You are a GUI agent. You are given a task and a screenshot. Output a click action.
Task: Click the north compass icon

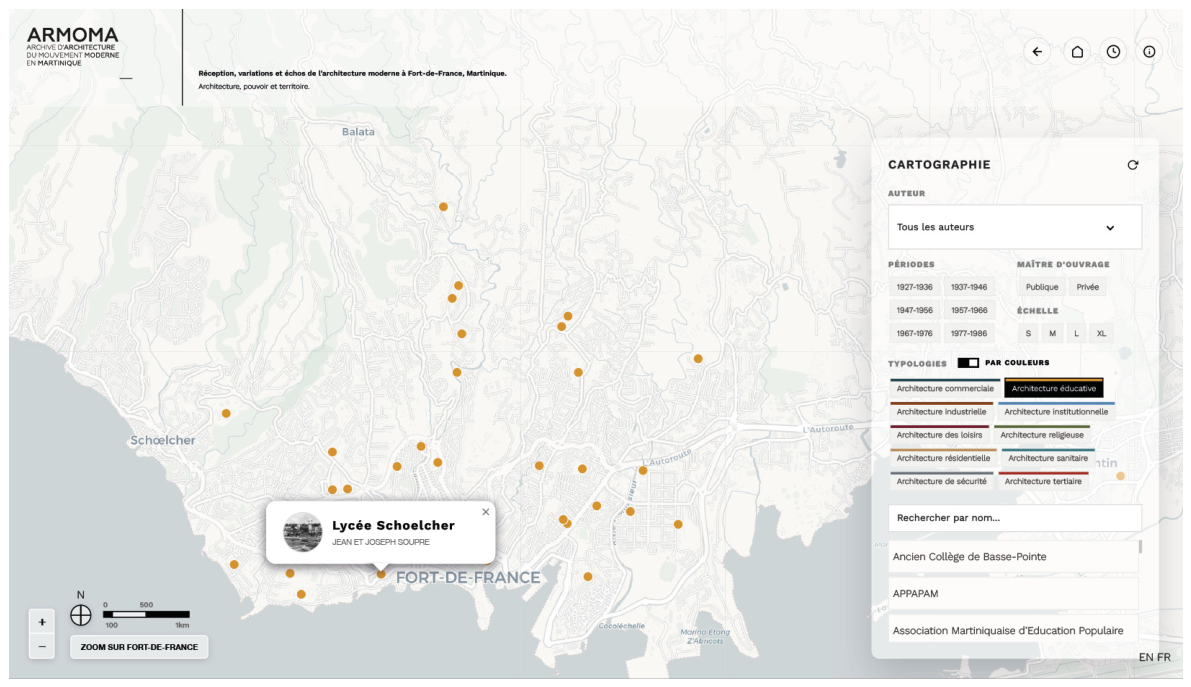[81, 615]
